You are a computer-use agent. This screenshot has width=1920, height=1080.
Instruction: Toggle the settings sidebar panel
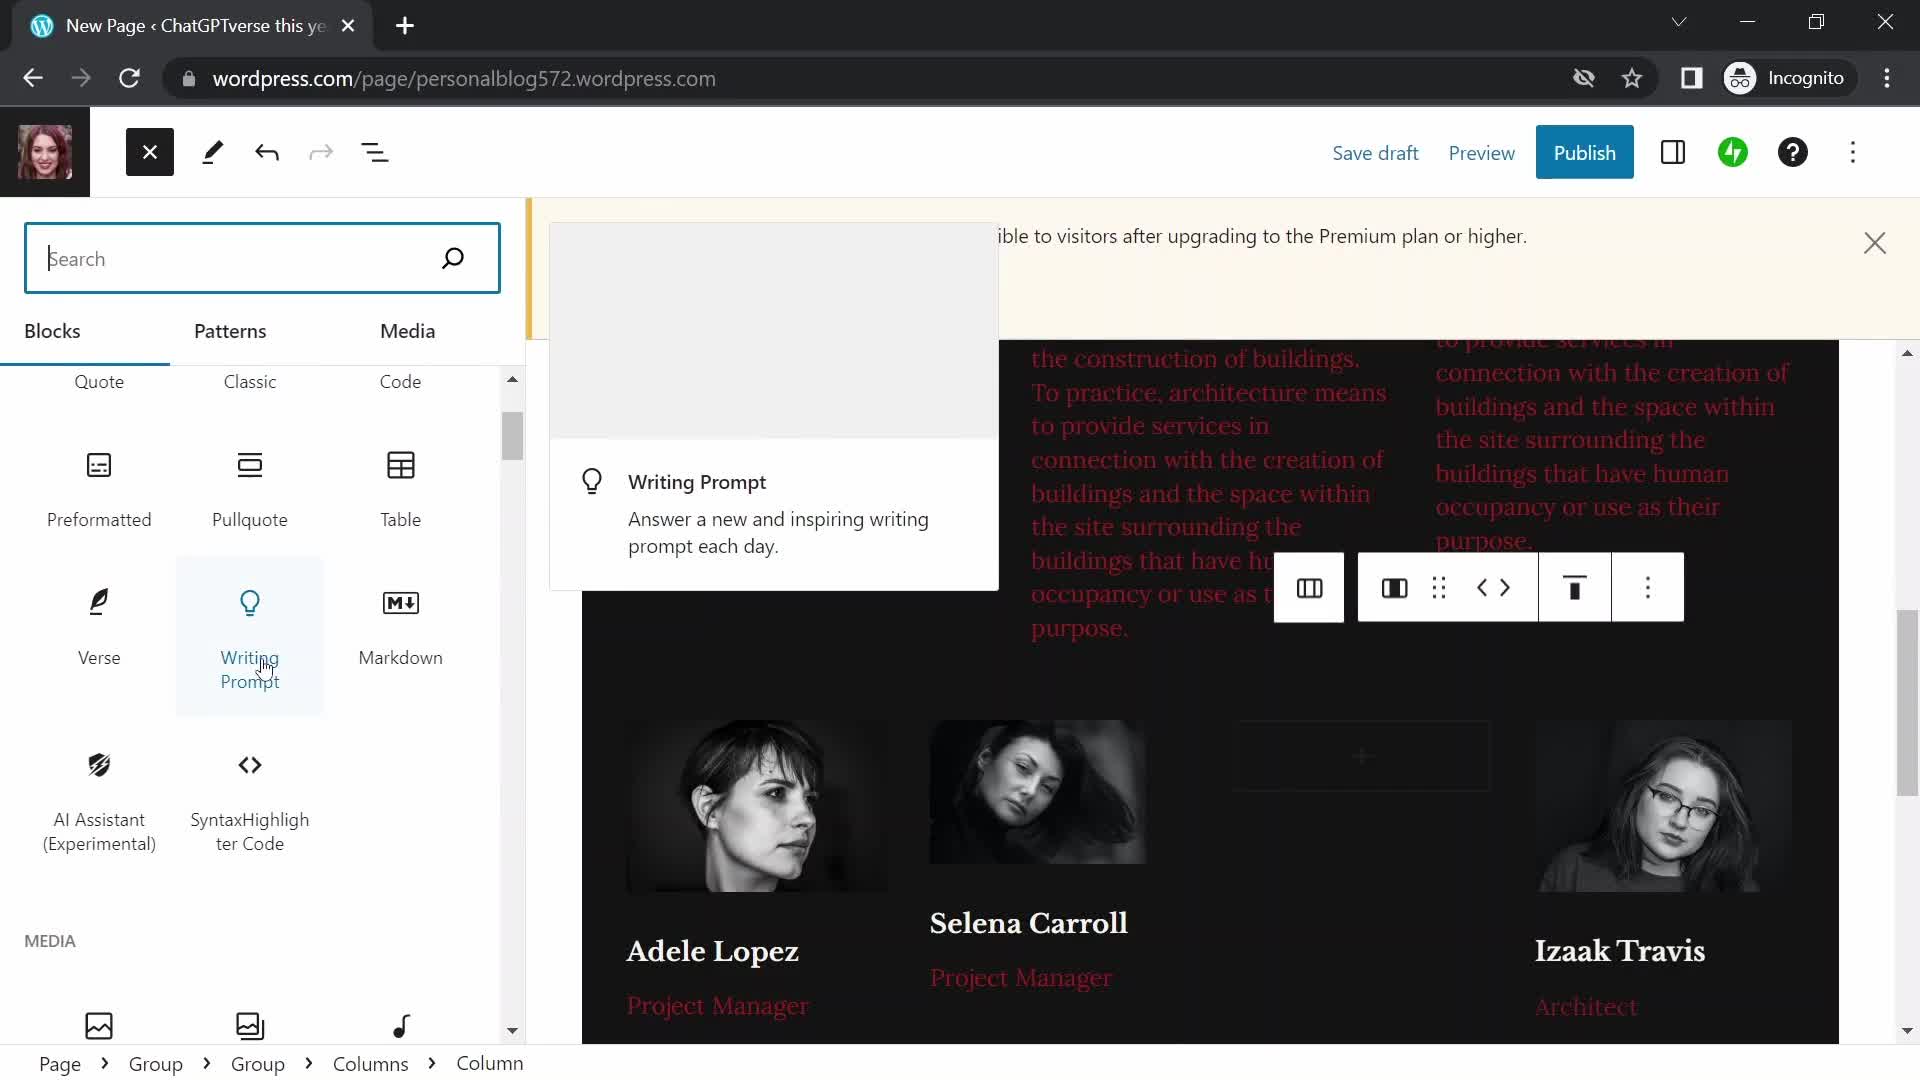click(1673, 152)
